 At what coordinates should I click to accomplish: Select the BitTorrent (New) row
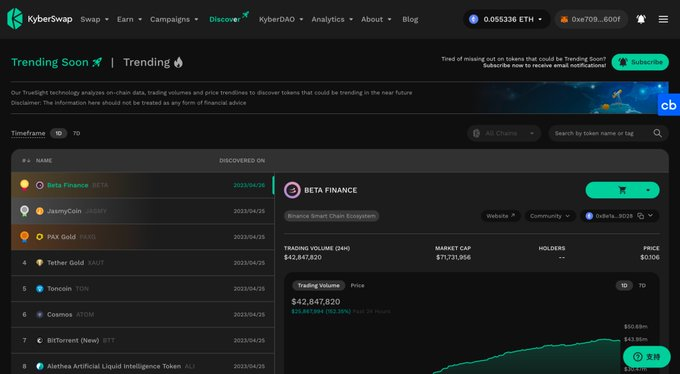pos(143,340)
